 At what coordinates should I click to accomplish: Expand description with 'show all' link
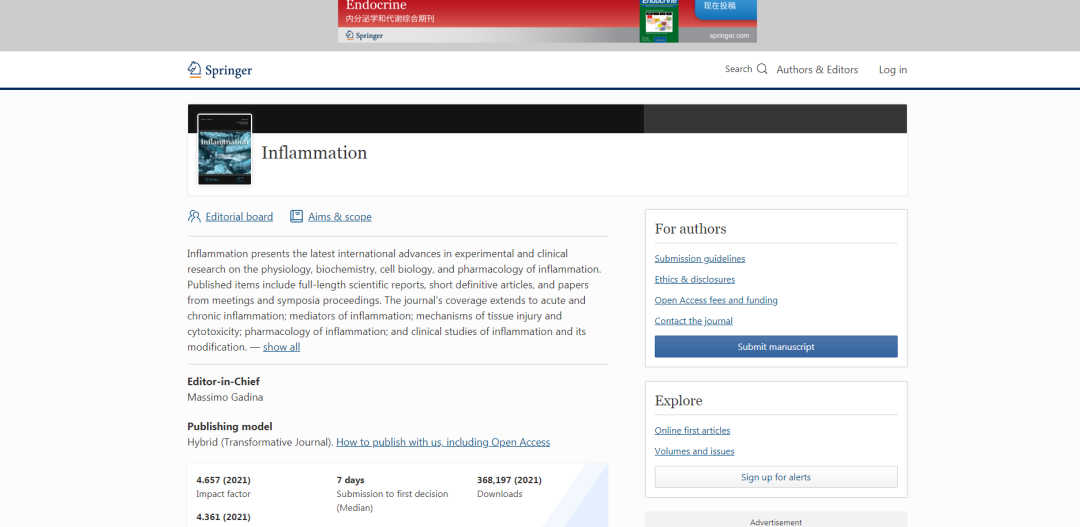[x=281, y=347]
